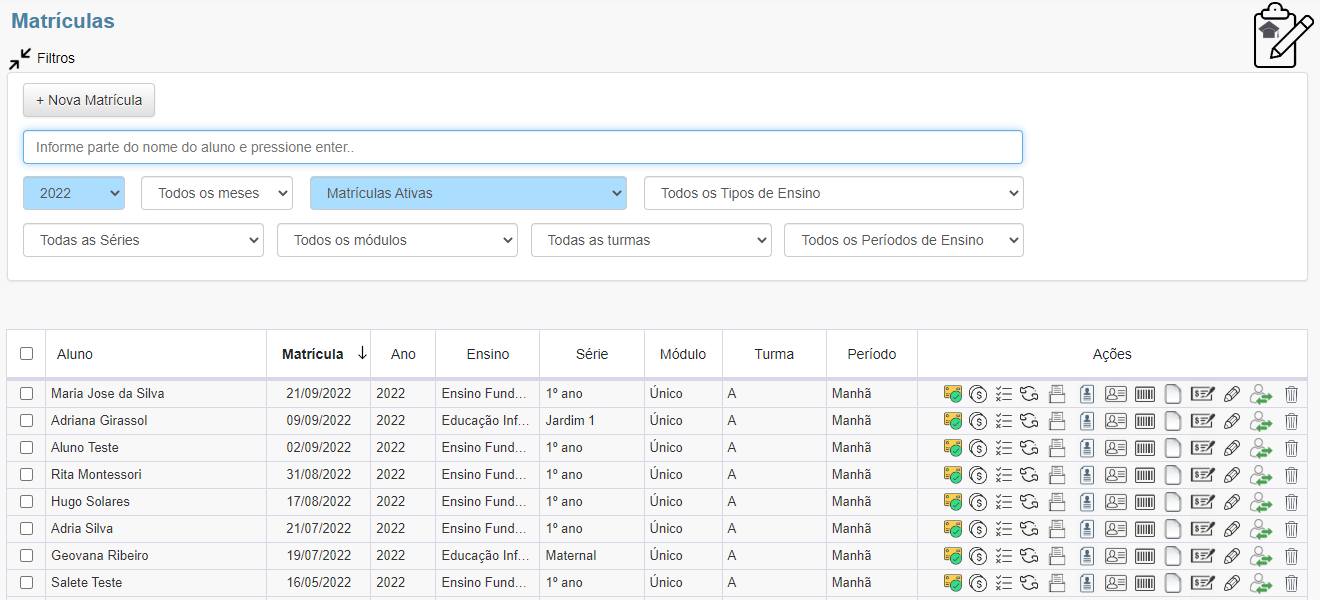Focus the student name search field
This screenshot has height=600, width=1320.
pyautogui.click(x=523, y=147)
